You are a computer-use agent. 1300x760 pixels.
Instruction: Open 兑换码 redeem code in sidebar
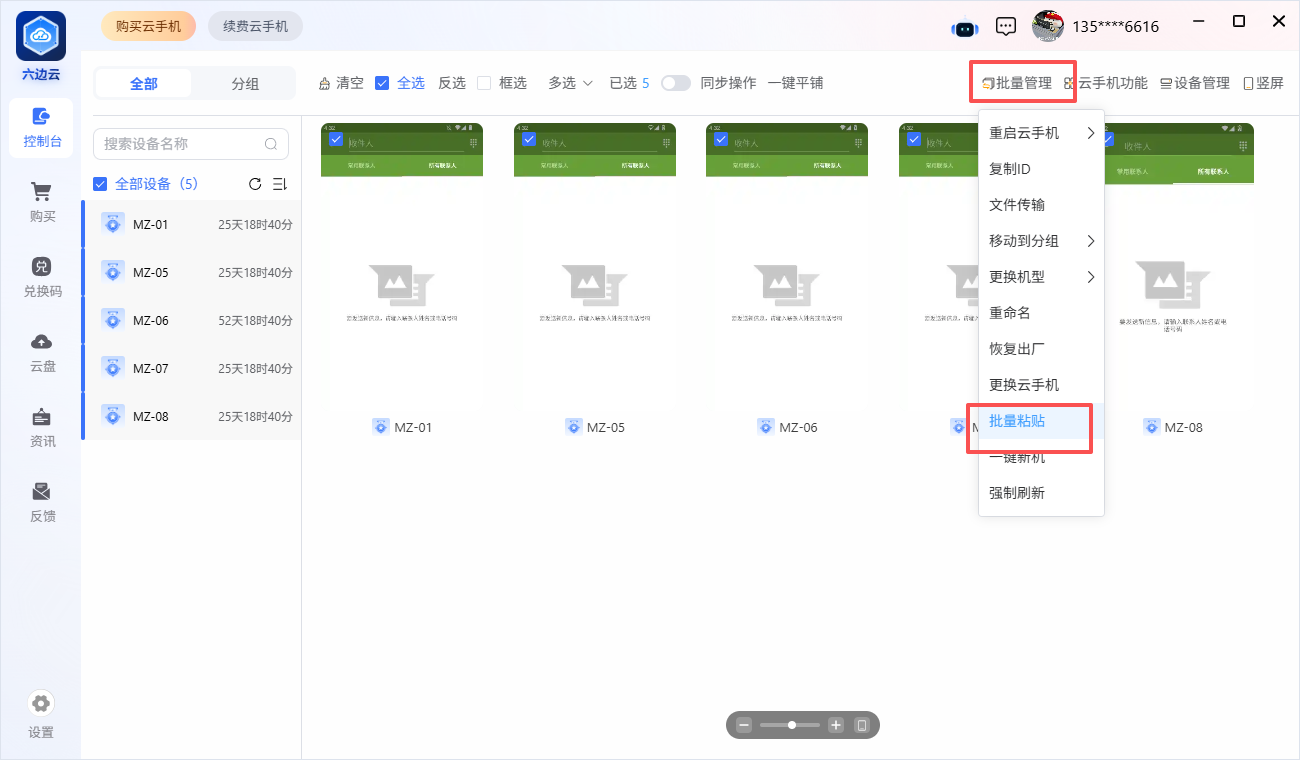click(x=42, y=277)
